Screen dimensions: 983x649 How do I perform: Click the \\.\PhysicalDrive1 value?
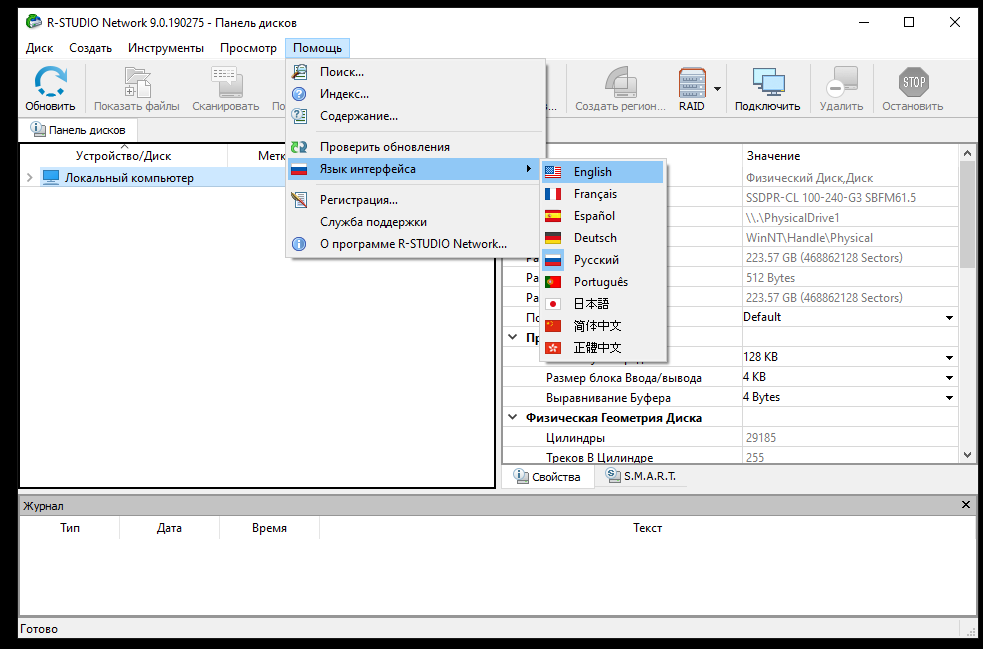coord(792,218)
